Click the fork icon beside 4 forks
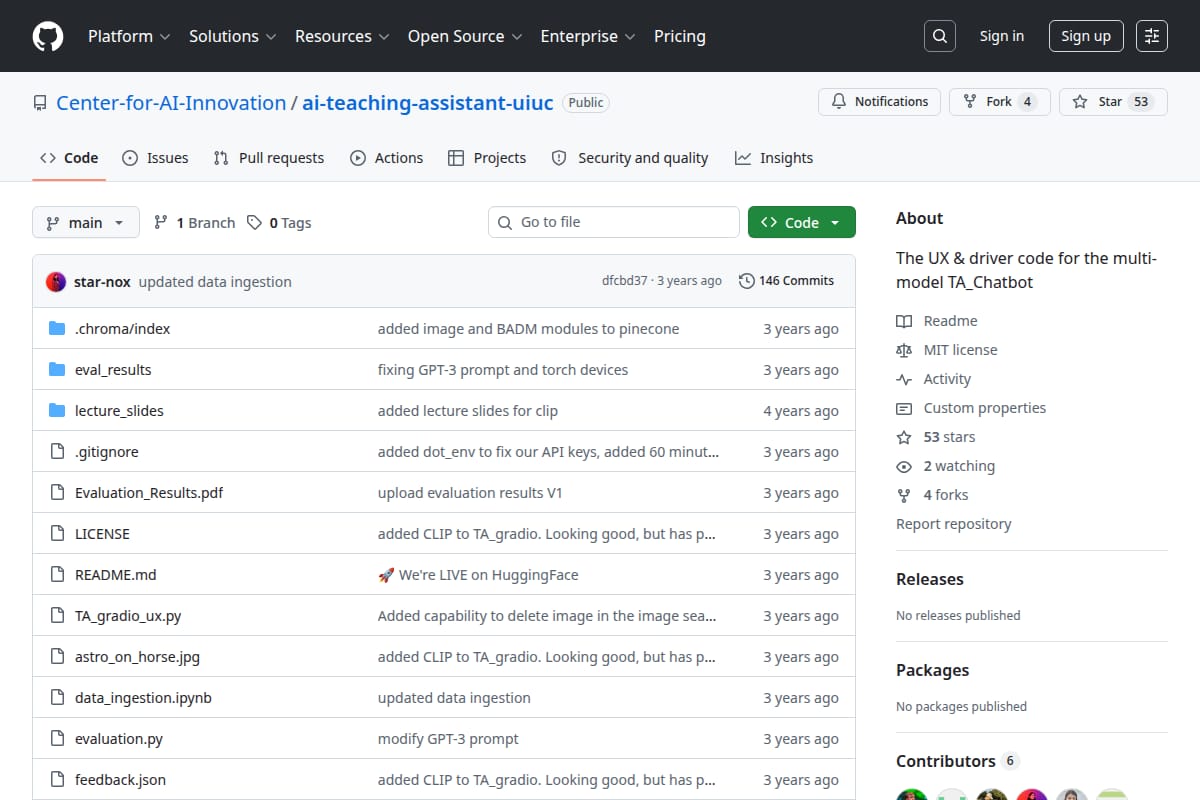This screenshot has height=800, width=1200. click(x=904, y=495)
